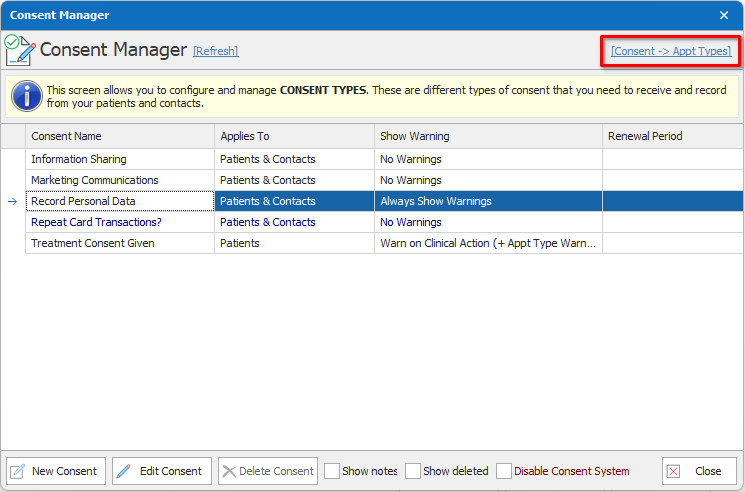Click the Delete Consent button
This screenshot has height=492, width=745.
click(267, 471)
